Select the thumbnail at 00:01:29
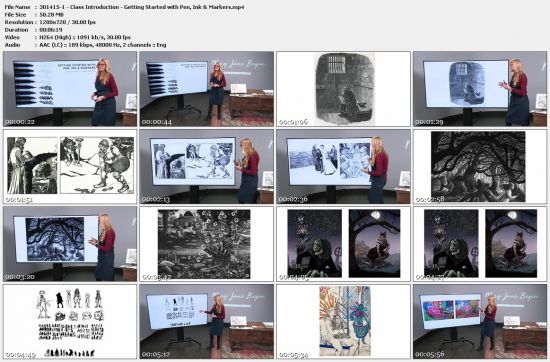 480,89
